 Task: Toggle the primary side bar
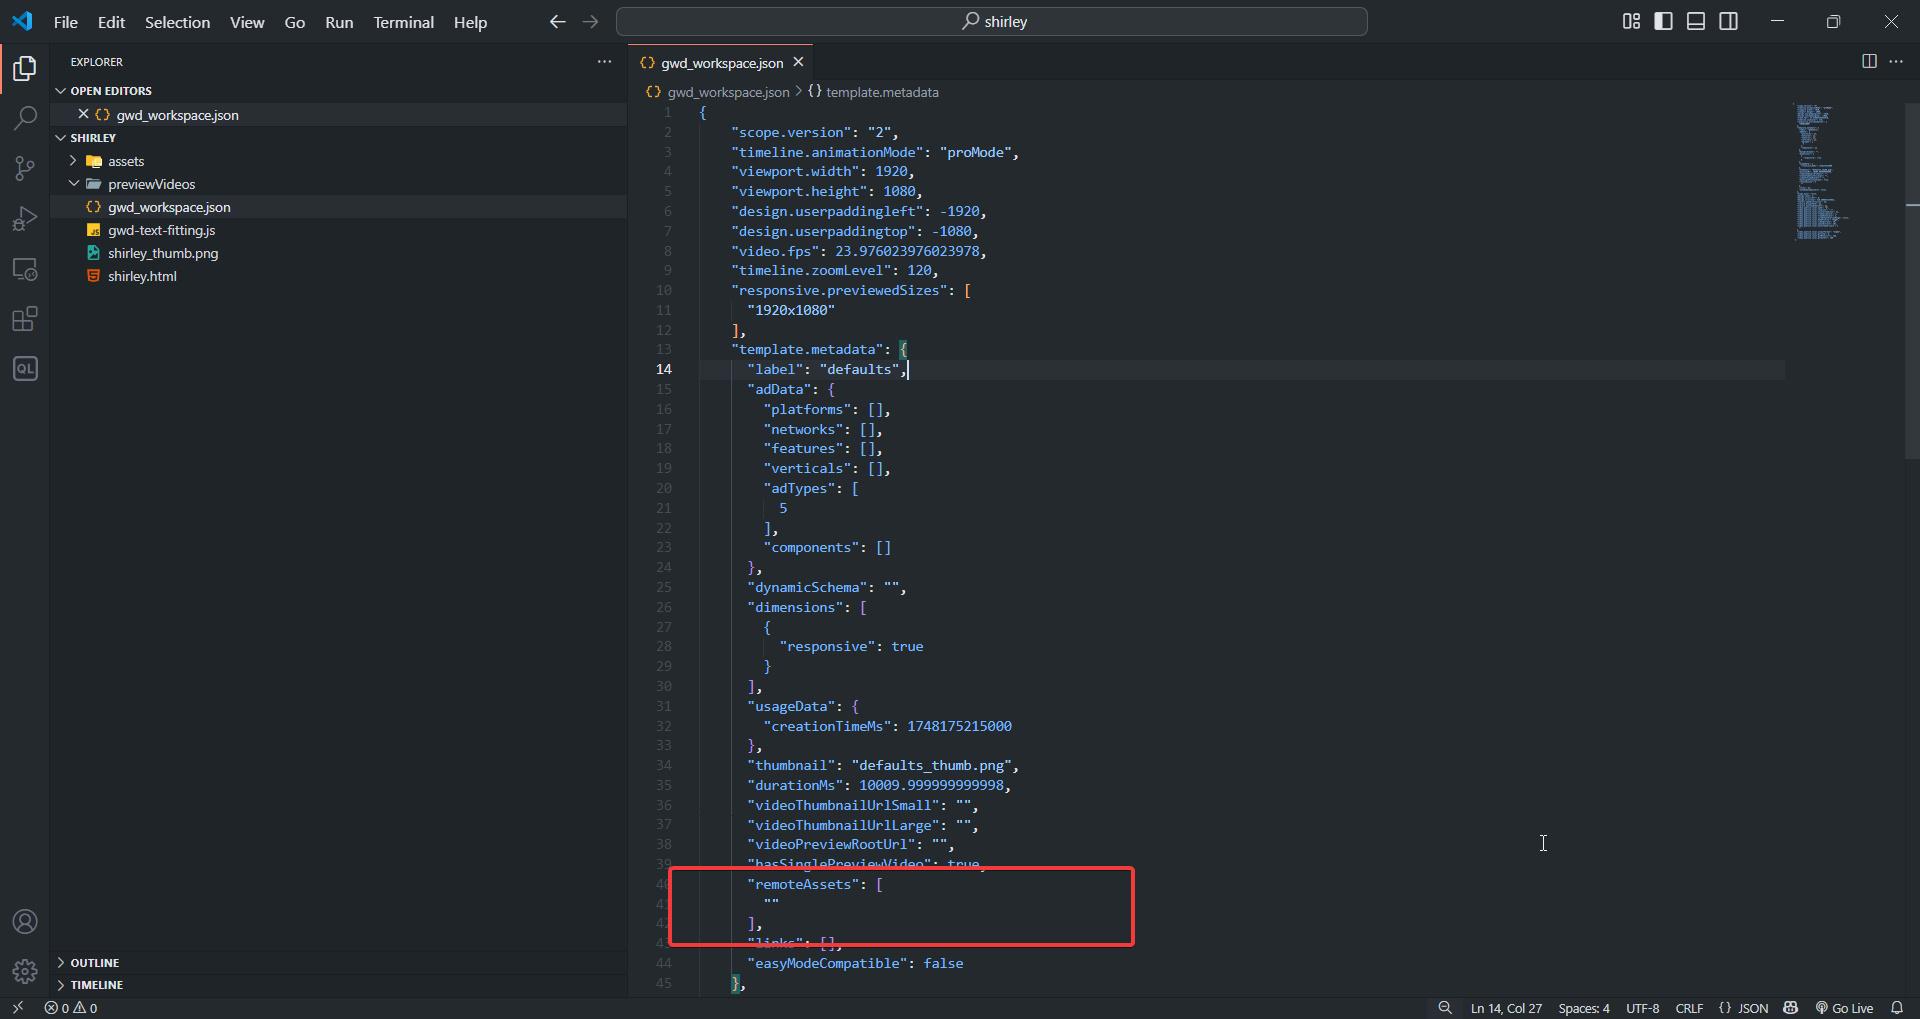pos(1663,21)
